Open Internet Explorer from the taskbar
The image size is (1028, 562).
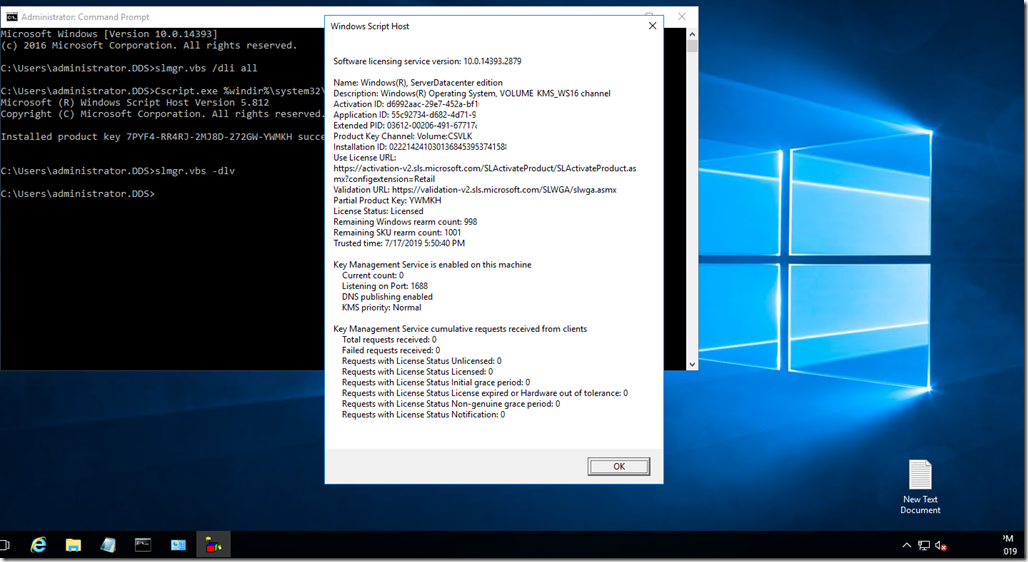pos(38,545)
